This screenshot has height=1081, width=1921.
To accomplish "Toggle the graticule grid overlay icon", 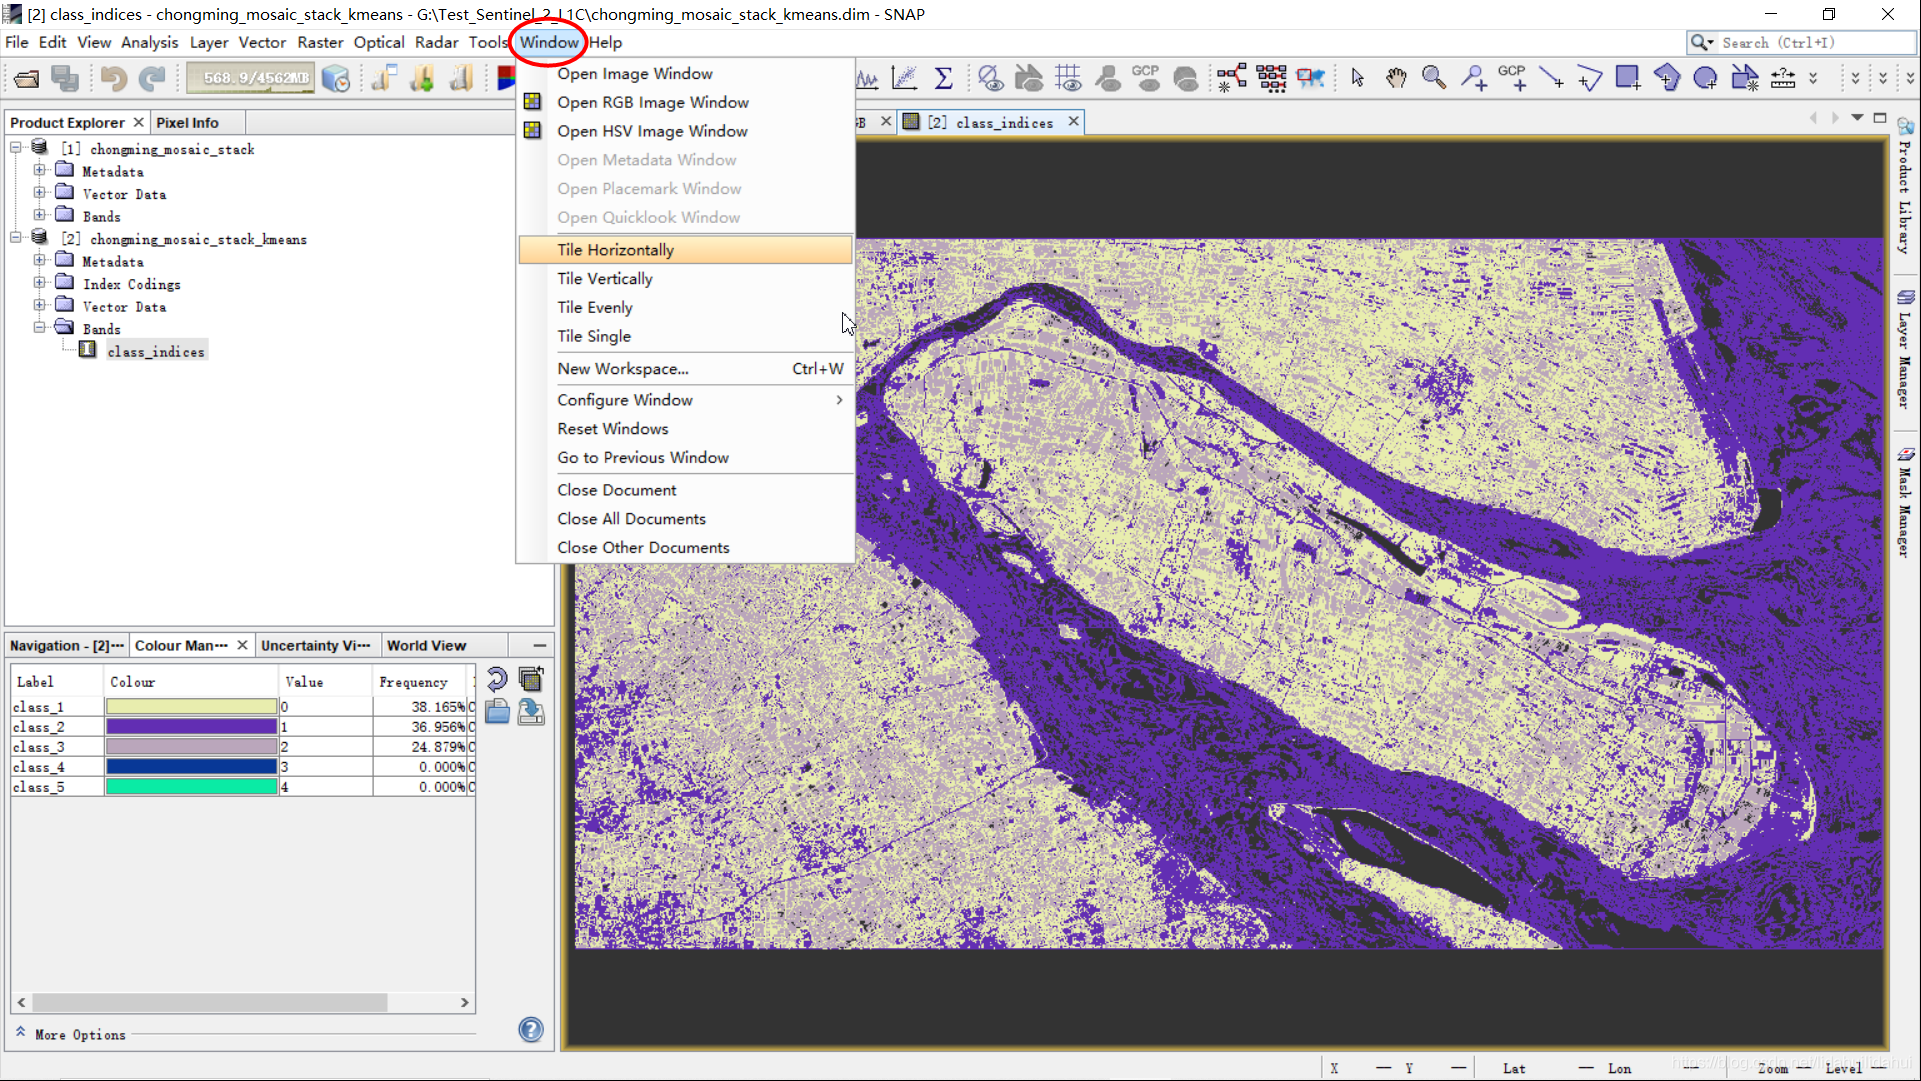I will 1068,78.
